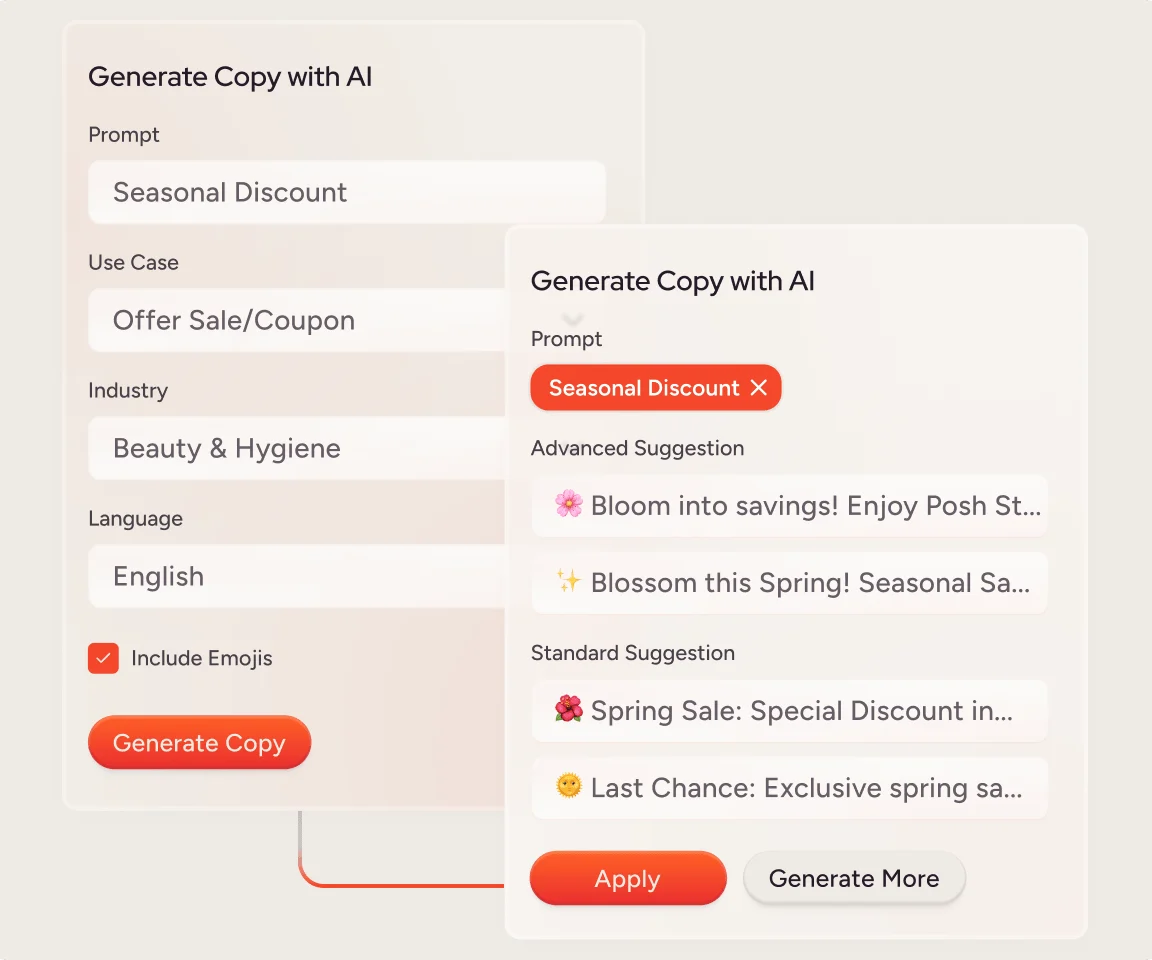1152x960 pixels.
Task: Click the faint chevron above Prompt label
Action: pos(572,319)
